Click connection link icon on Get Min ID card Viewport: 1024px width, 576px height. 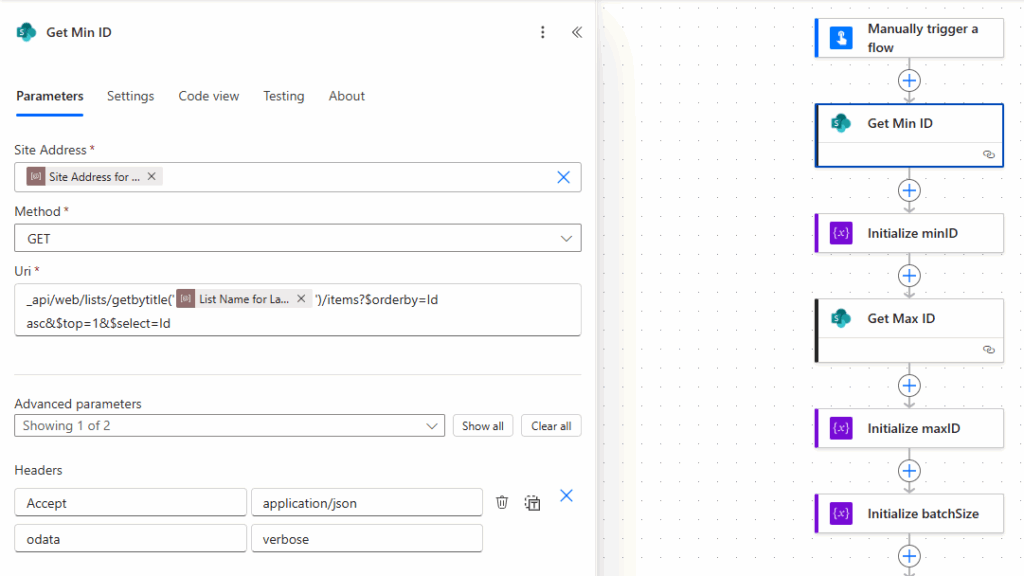(x=989, y=155)
